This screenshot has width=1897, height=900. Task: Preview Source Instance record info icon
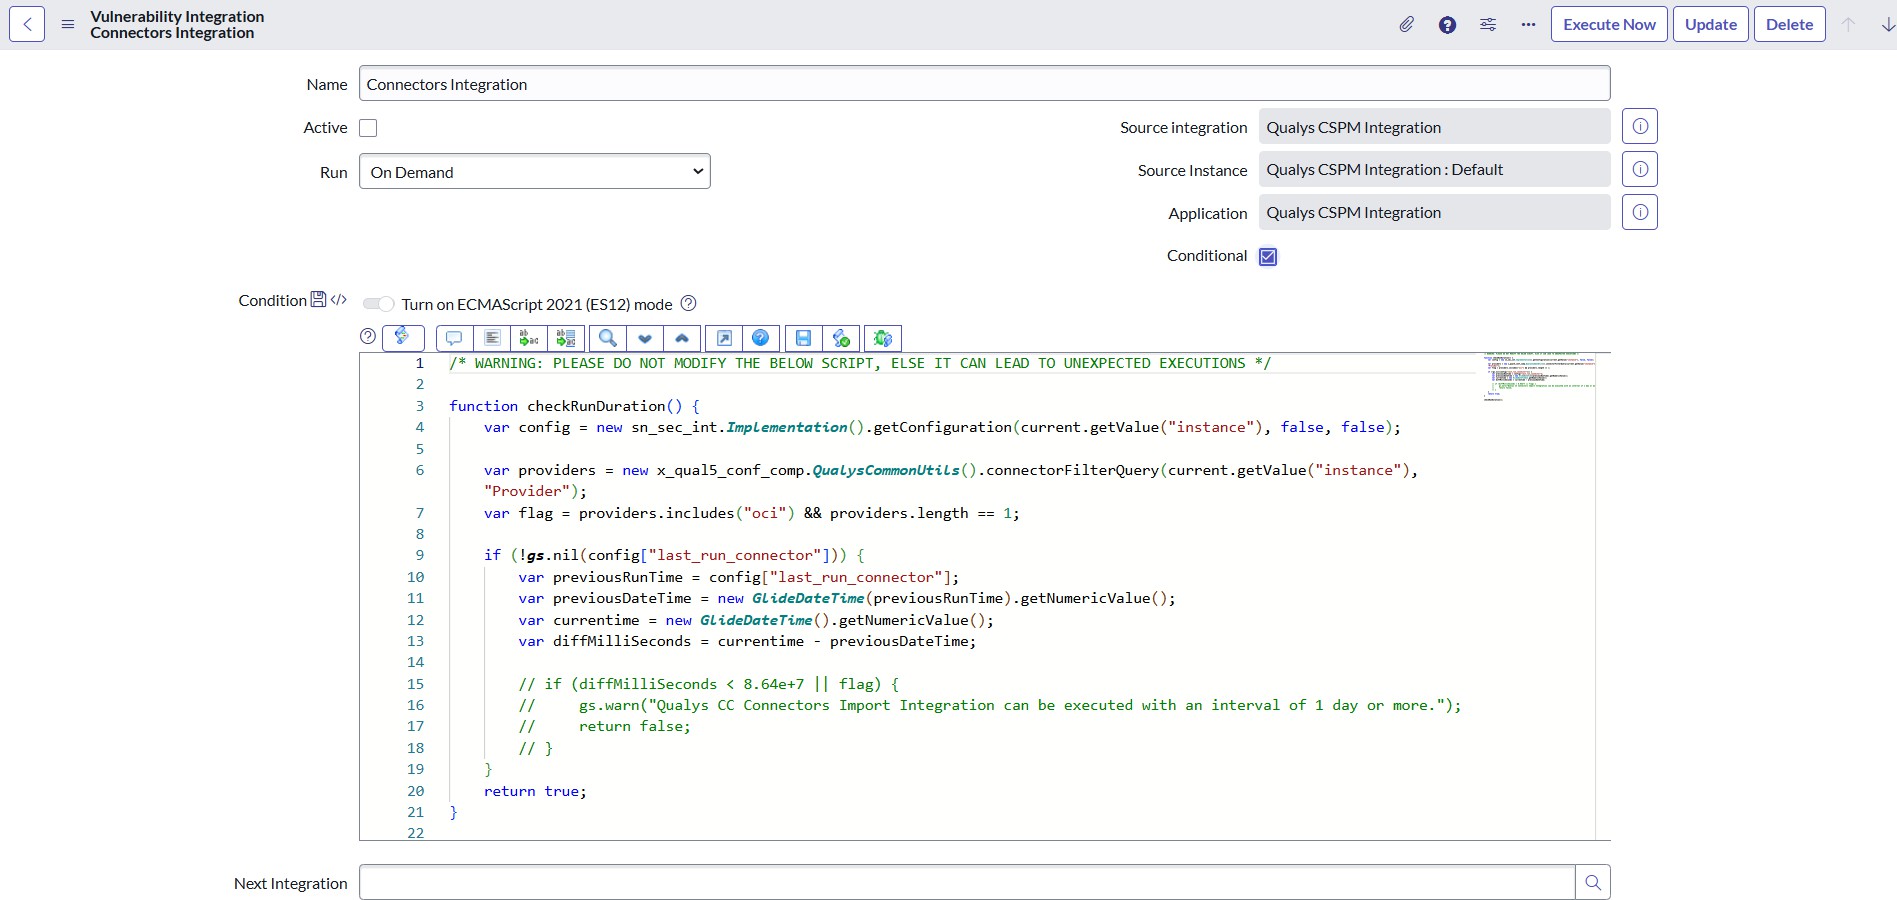tap(1640, 169)
